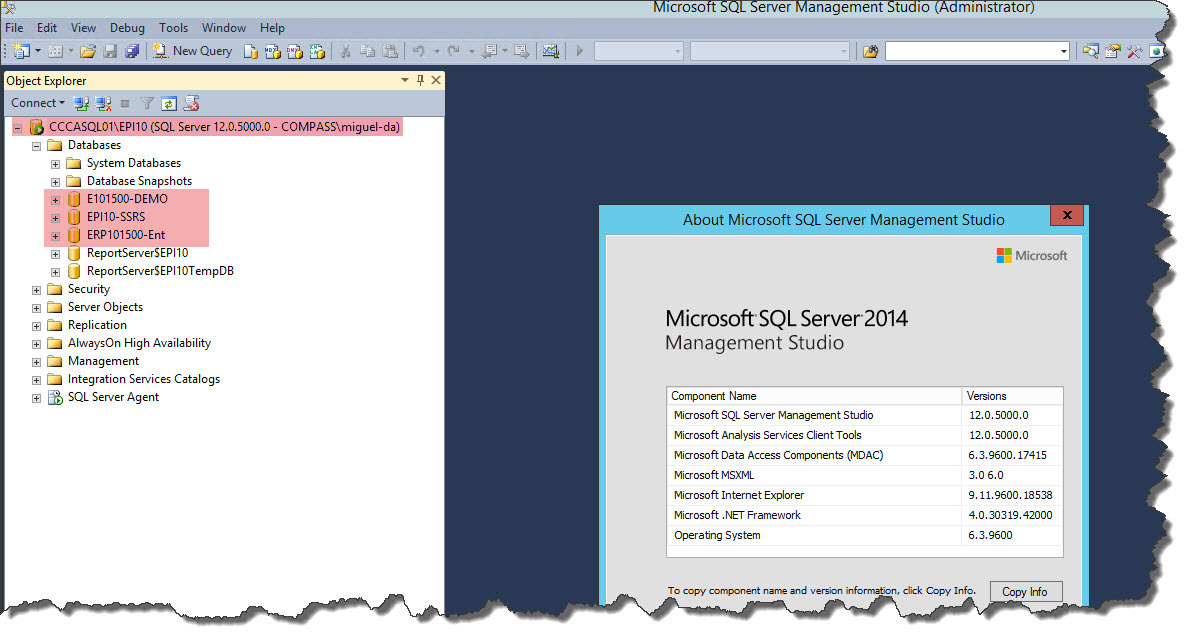Select AlwaysOn High Availability node
The image size is (1192, 641).
(x=139, y=343)
